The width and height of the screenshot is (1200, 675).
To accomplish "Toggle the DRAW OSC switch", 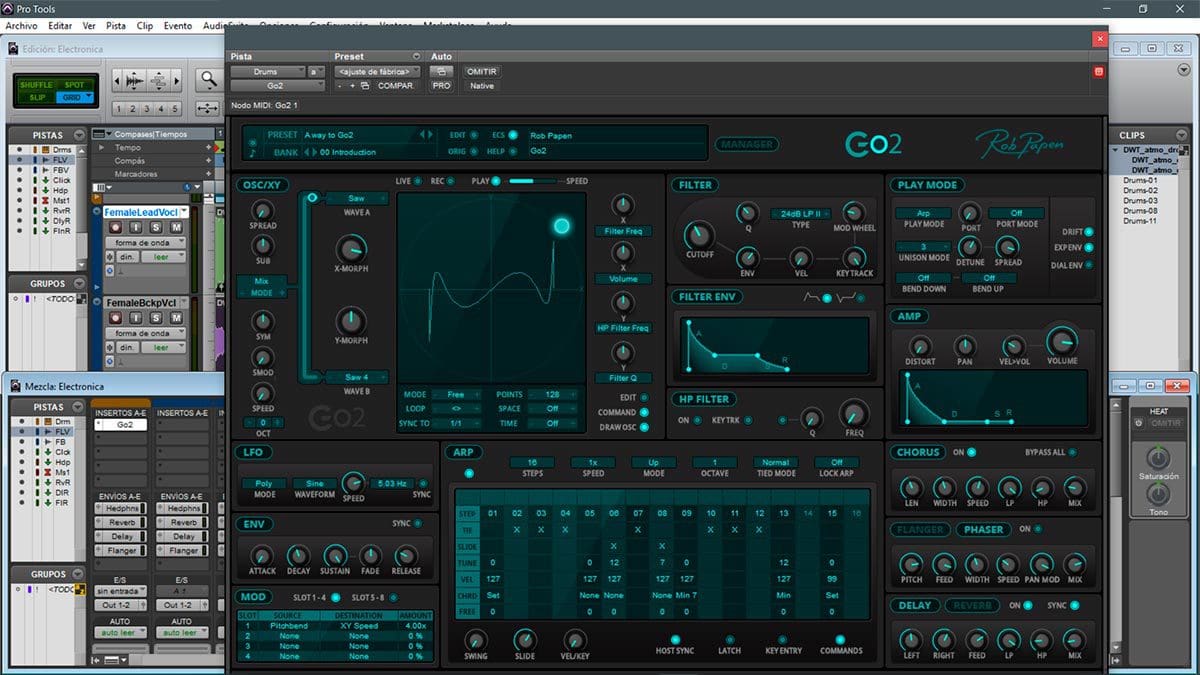I will pos(643,427).
